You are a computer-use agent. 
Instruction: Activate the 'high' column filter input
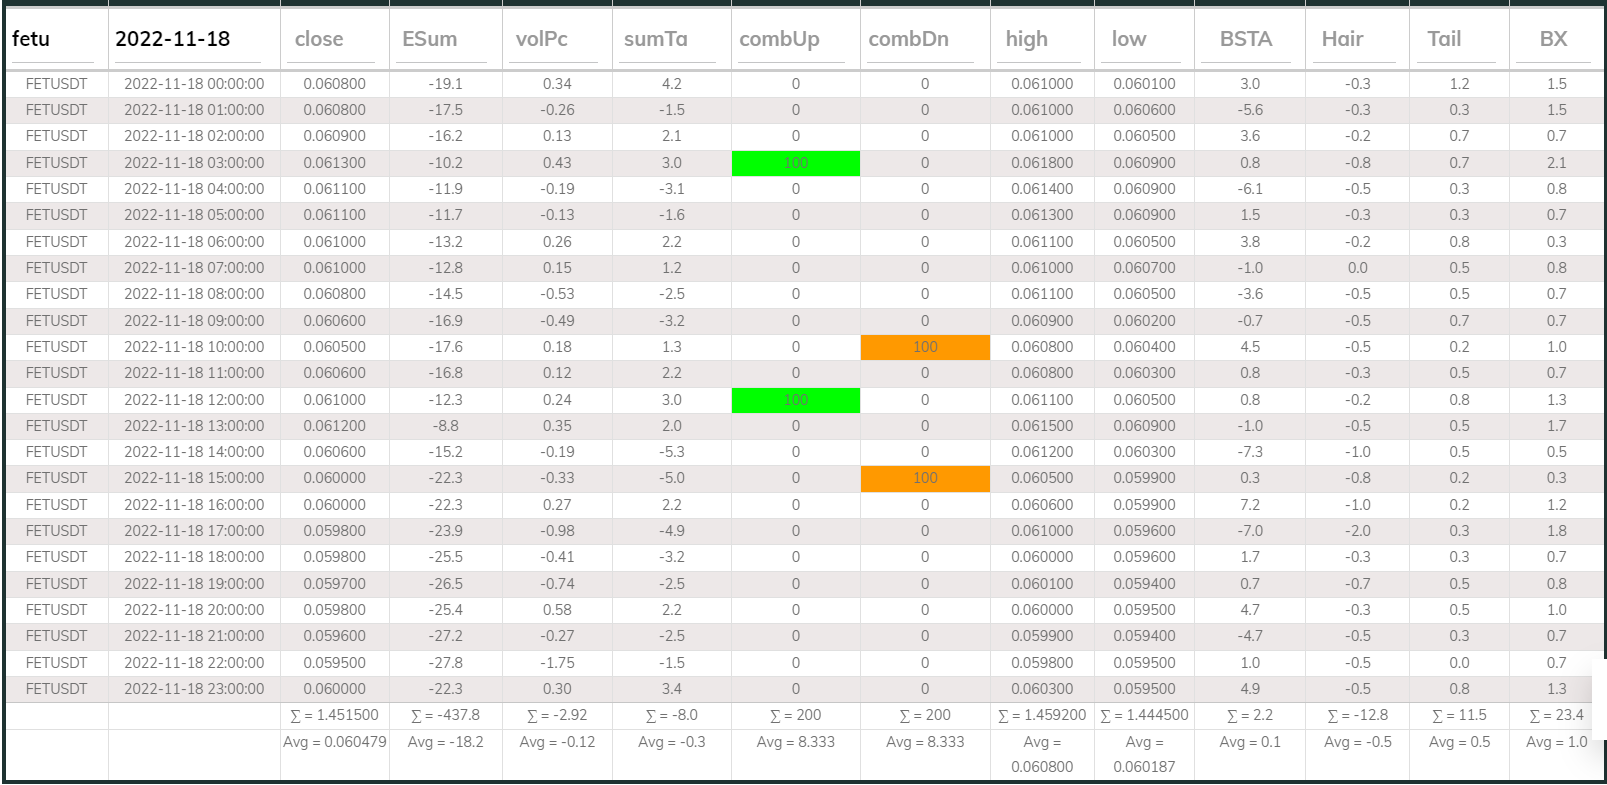[1039, 39]
